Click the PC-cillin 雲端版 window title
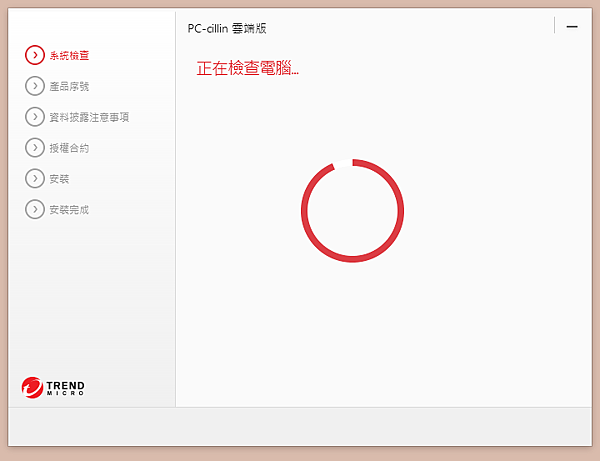The width and height of the screenshot is (600, 461). tap(227, 28)
